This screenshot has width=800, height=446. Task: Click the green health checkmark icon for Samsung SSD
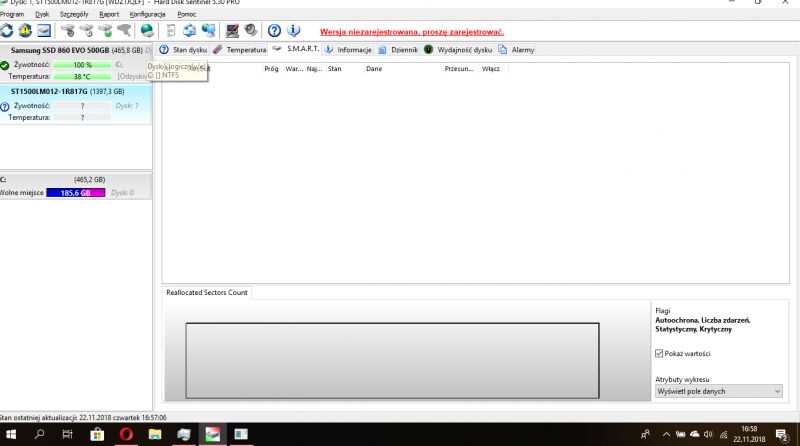tap(5, 65)
